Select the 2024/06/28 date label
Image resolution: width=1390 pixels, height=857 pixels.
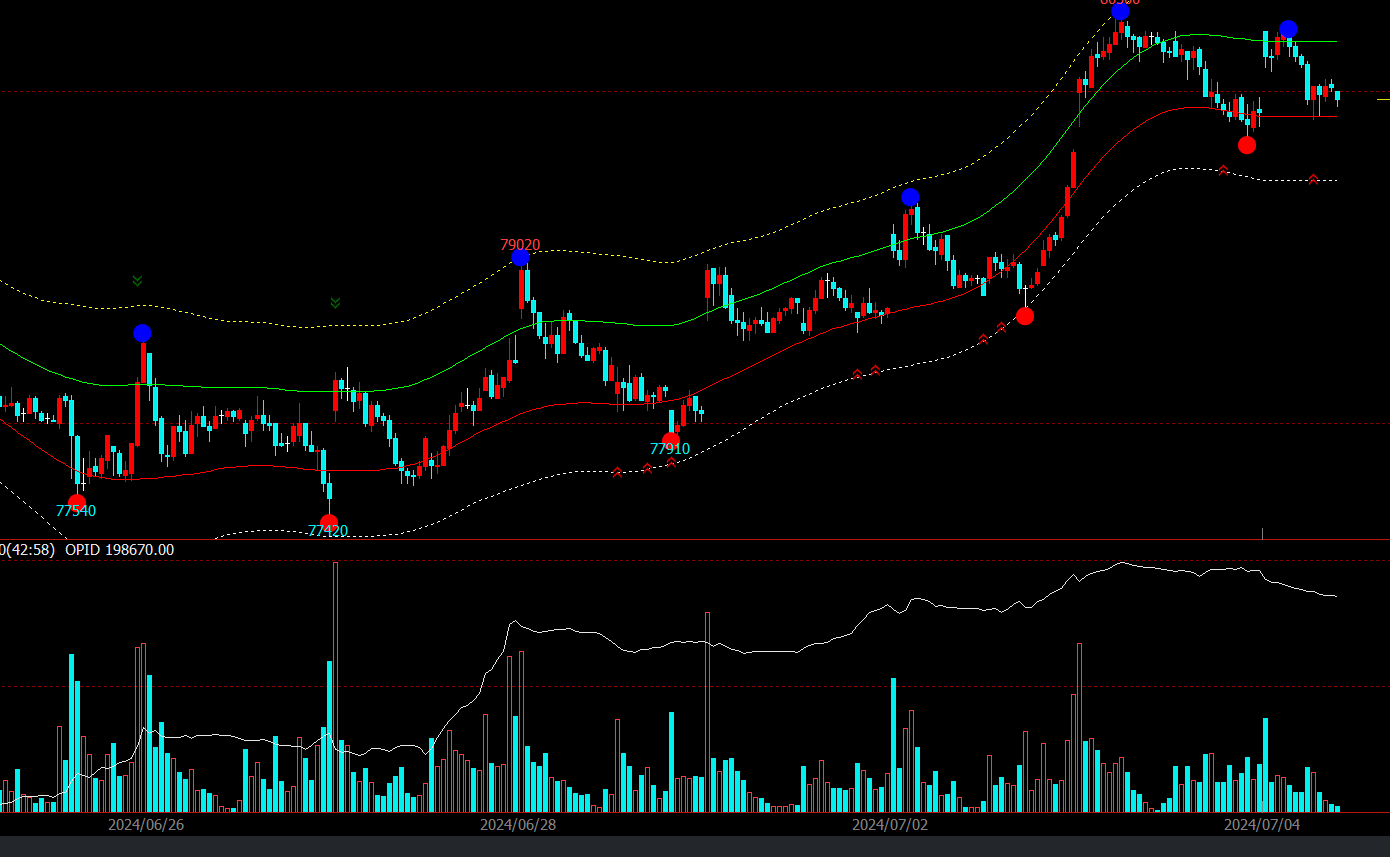tap(518, 825)
